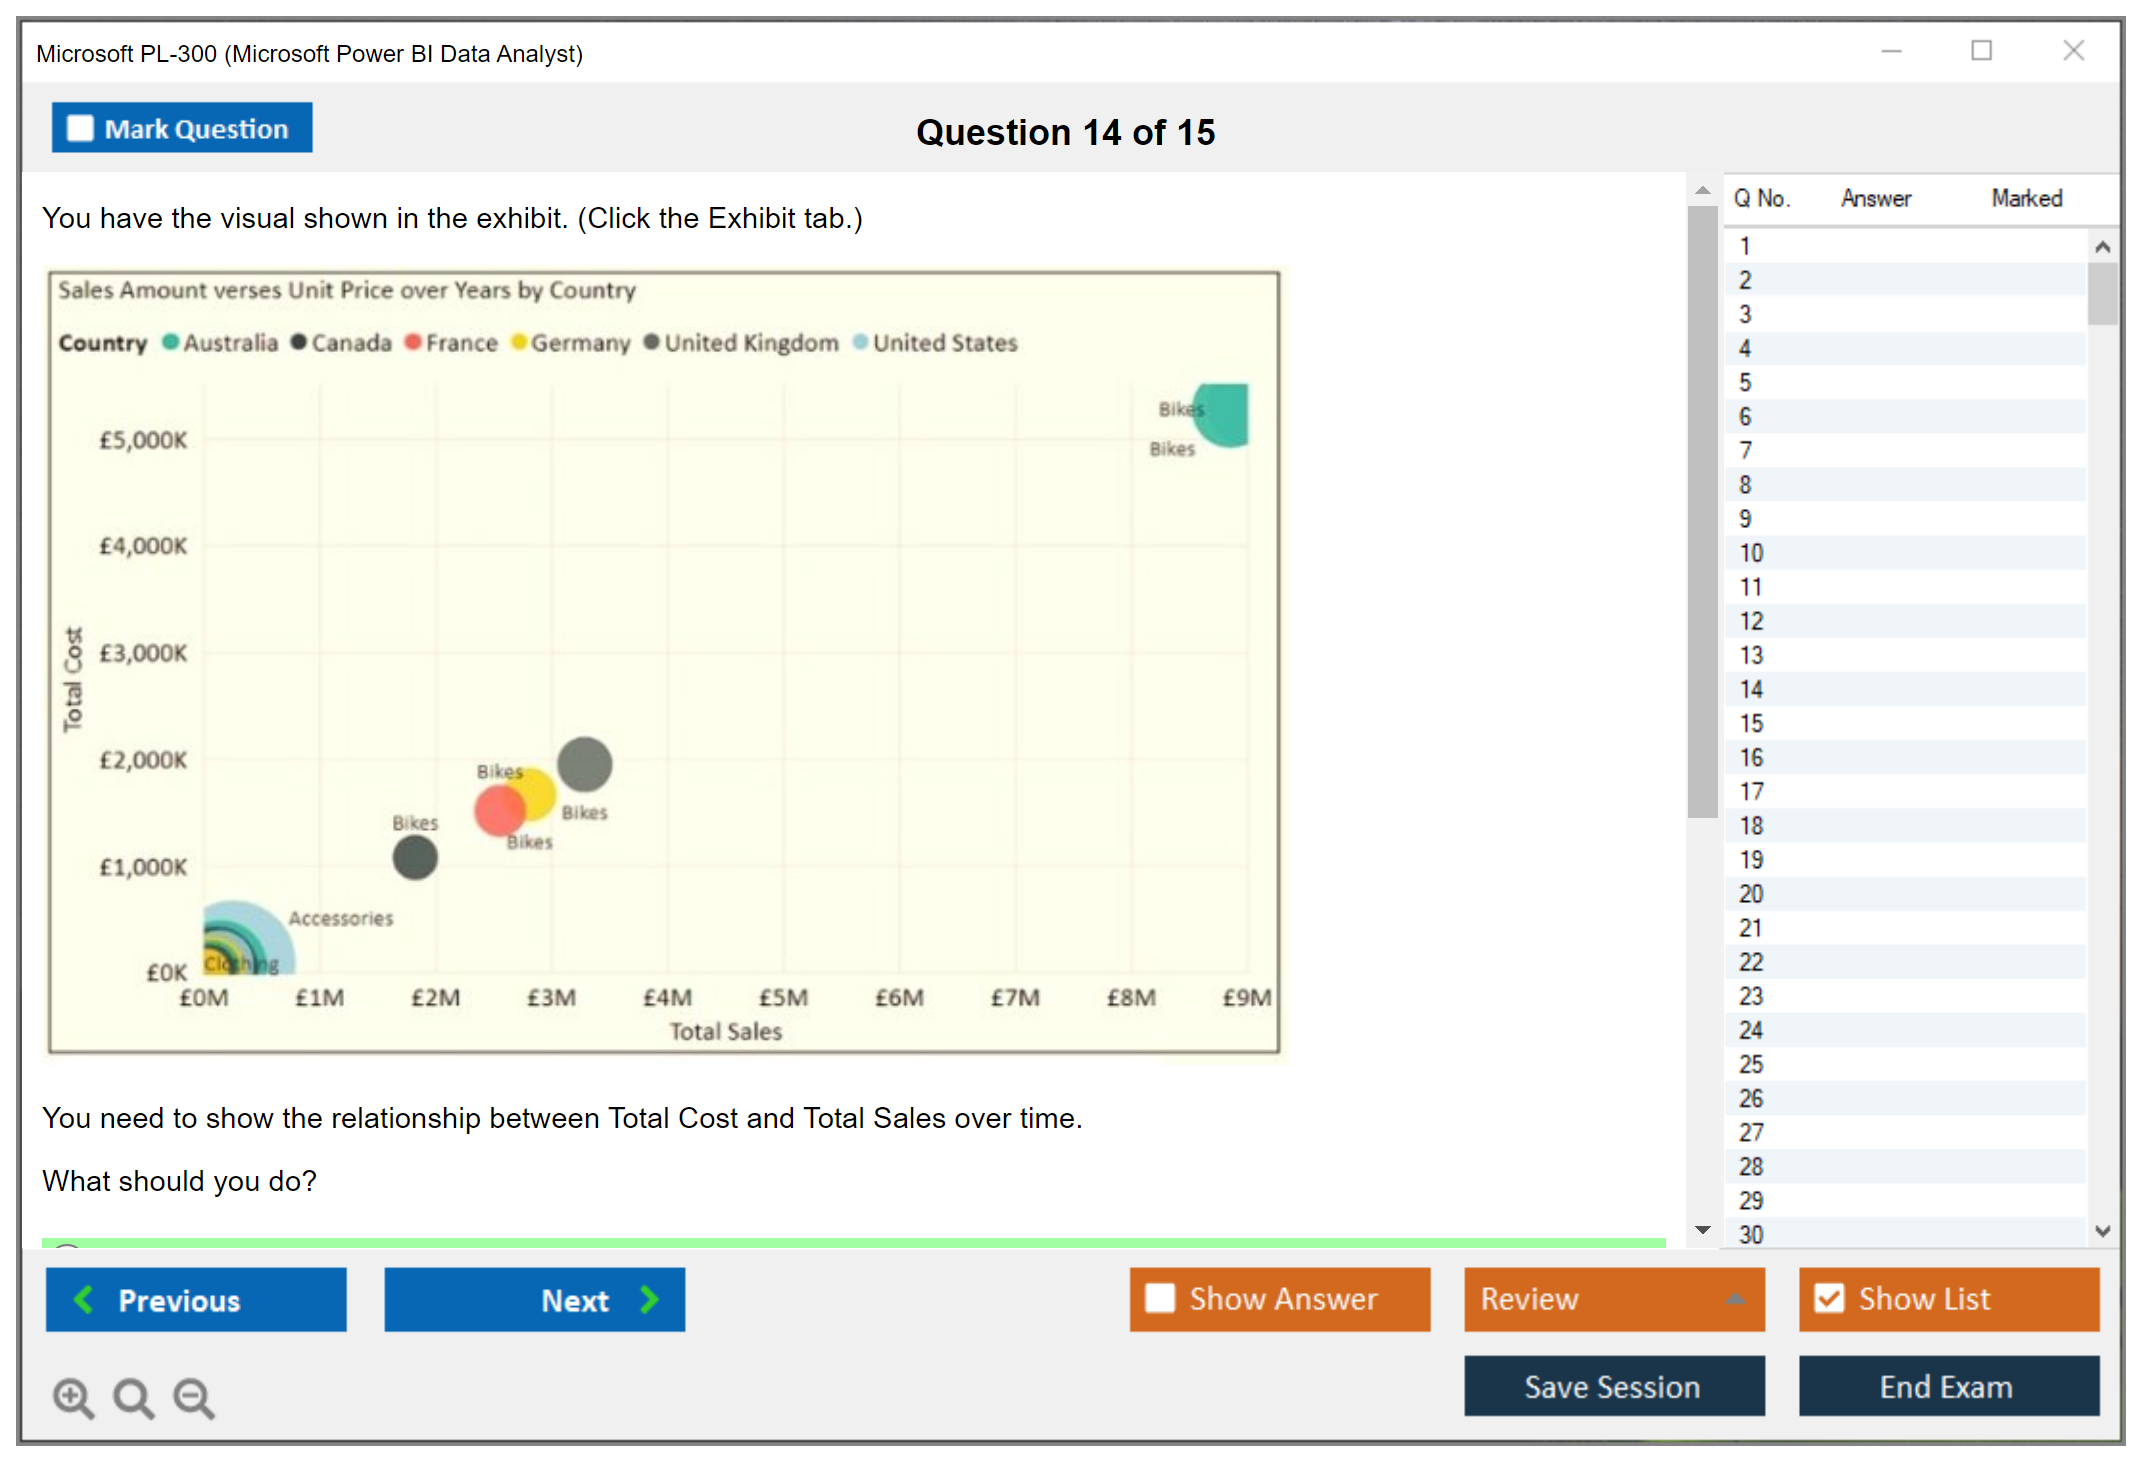
Task: Click the zoom in magnifier icon
Action: click(x=73, y=1397)
